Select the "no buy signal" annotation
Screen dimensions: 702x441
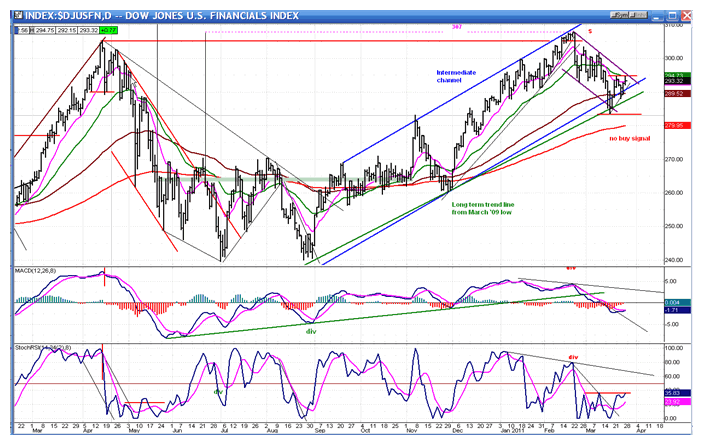[x=635, y=138]
